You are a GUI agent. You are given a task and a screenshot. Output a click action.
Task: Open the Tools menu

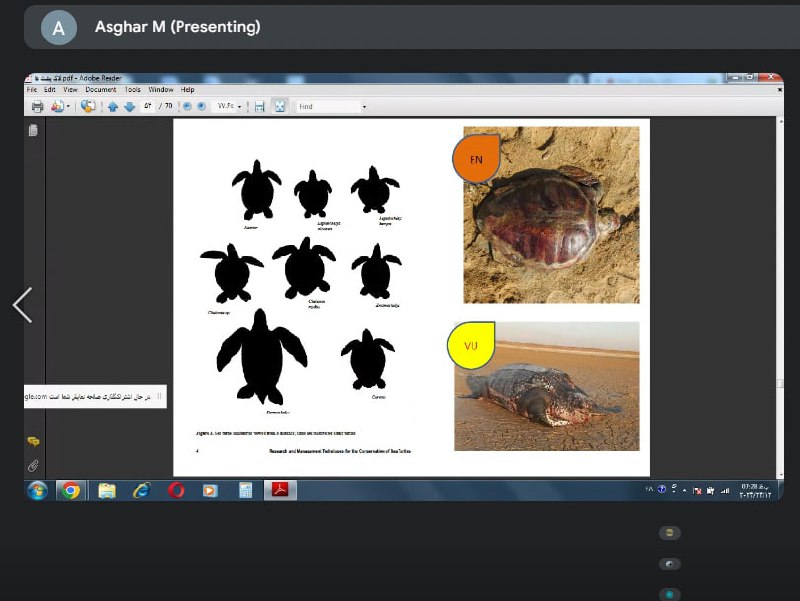coord(133,89)
